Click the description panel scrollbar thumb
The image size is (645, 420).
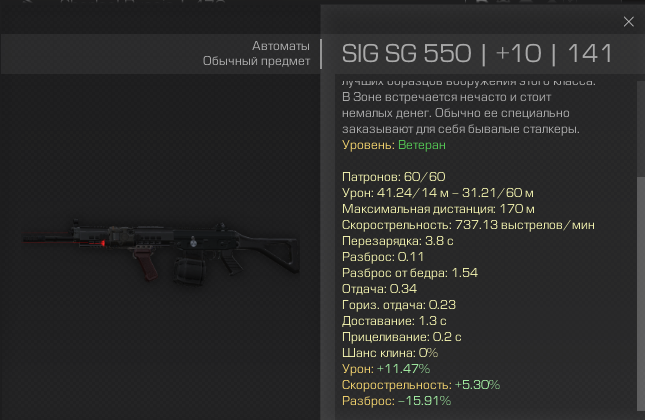(x=640, y=294)
